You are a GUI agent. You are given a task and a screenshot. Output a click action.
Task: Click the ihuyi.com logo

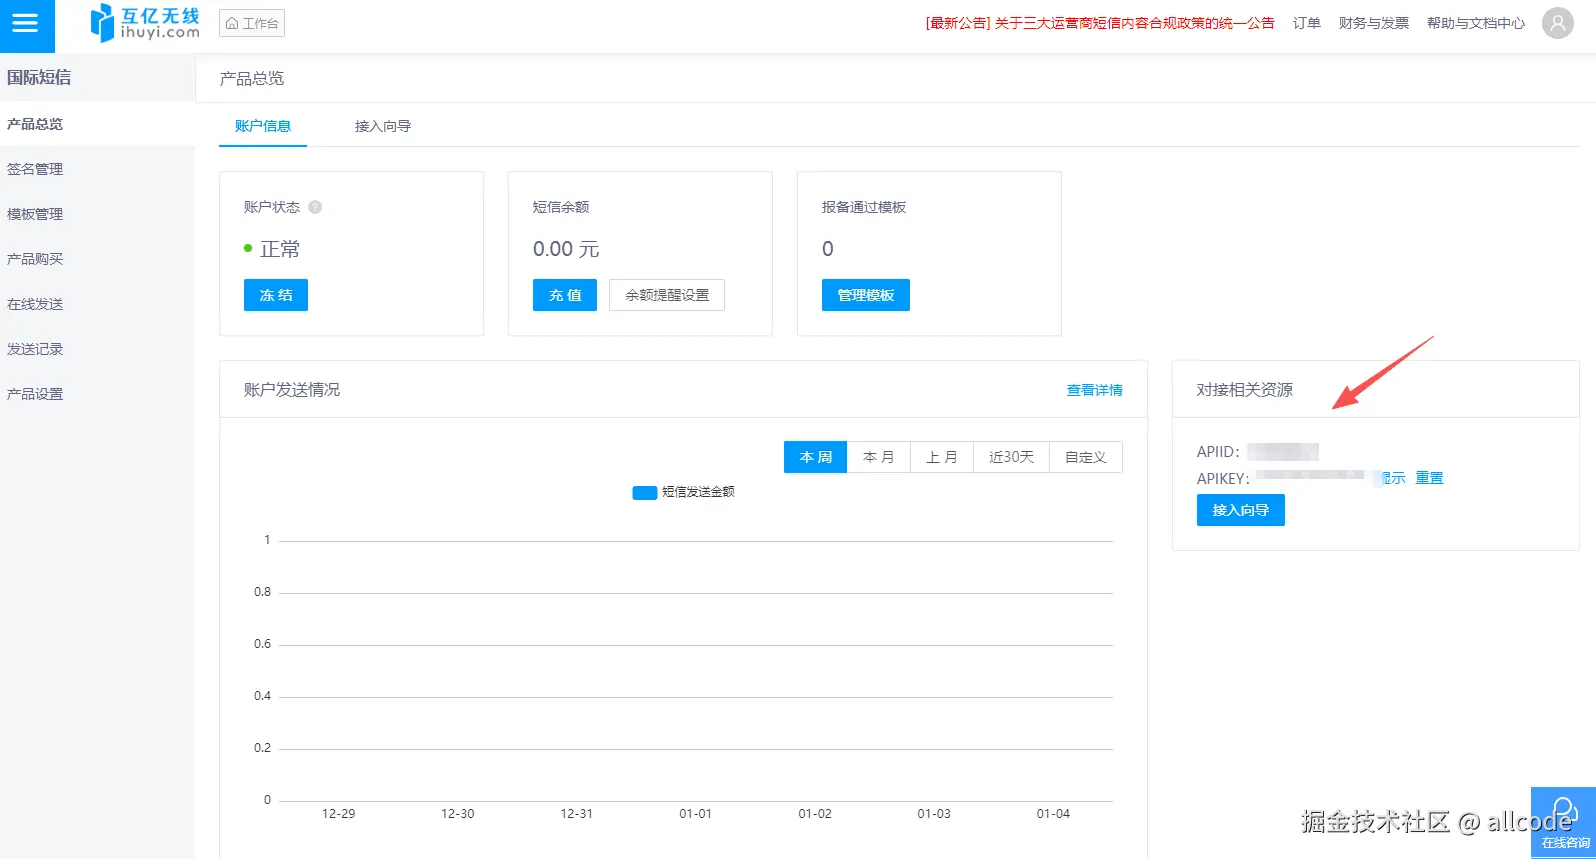(145, 23)
